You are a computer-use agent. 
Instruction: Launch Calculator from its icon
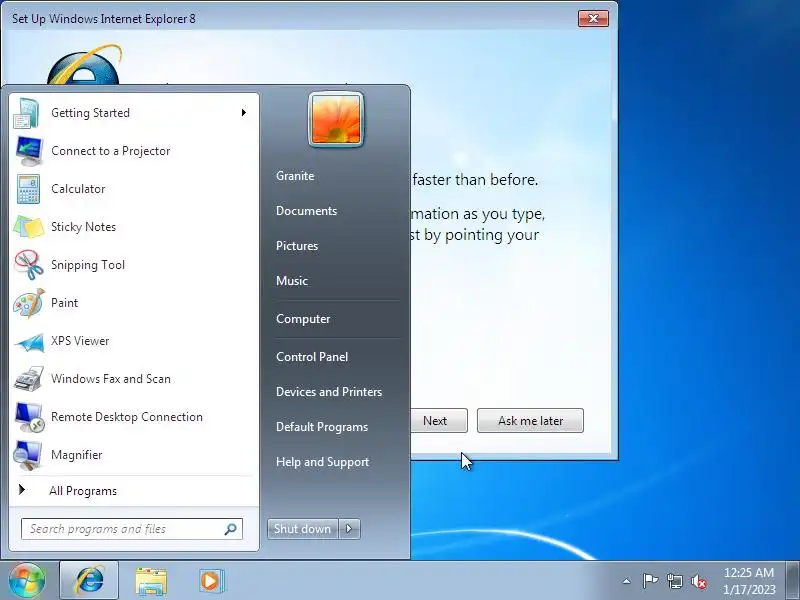click(x=28, y=189)
